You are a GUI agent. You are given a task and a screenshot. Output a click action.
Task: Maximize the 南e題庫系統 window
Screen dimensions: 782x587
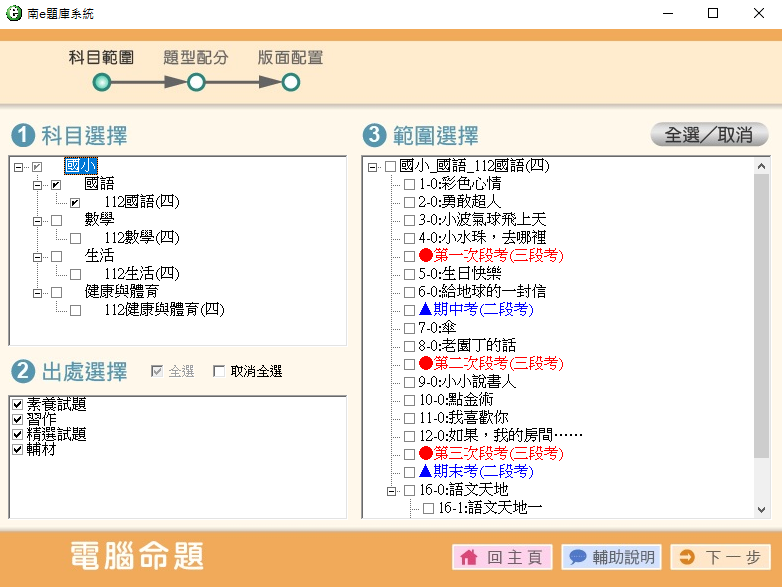pos(713,13)
